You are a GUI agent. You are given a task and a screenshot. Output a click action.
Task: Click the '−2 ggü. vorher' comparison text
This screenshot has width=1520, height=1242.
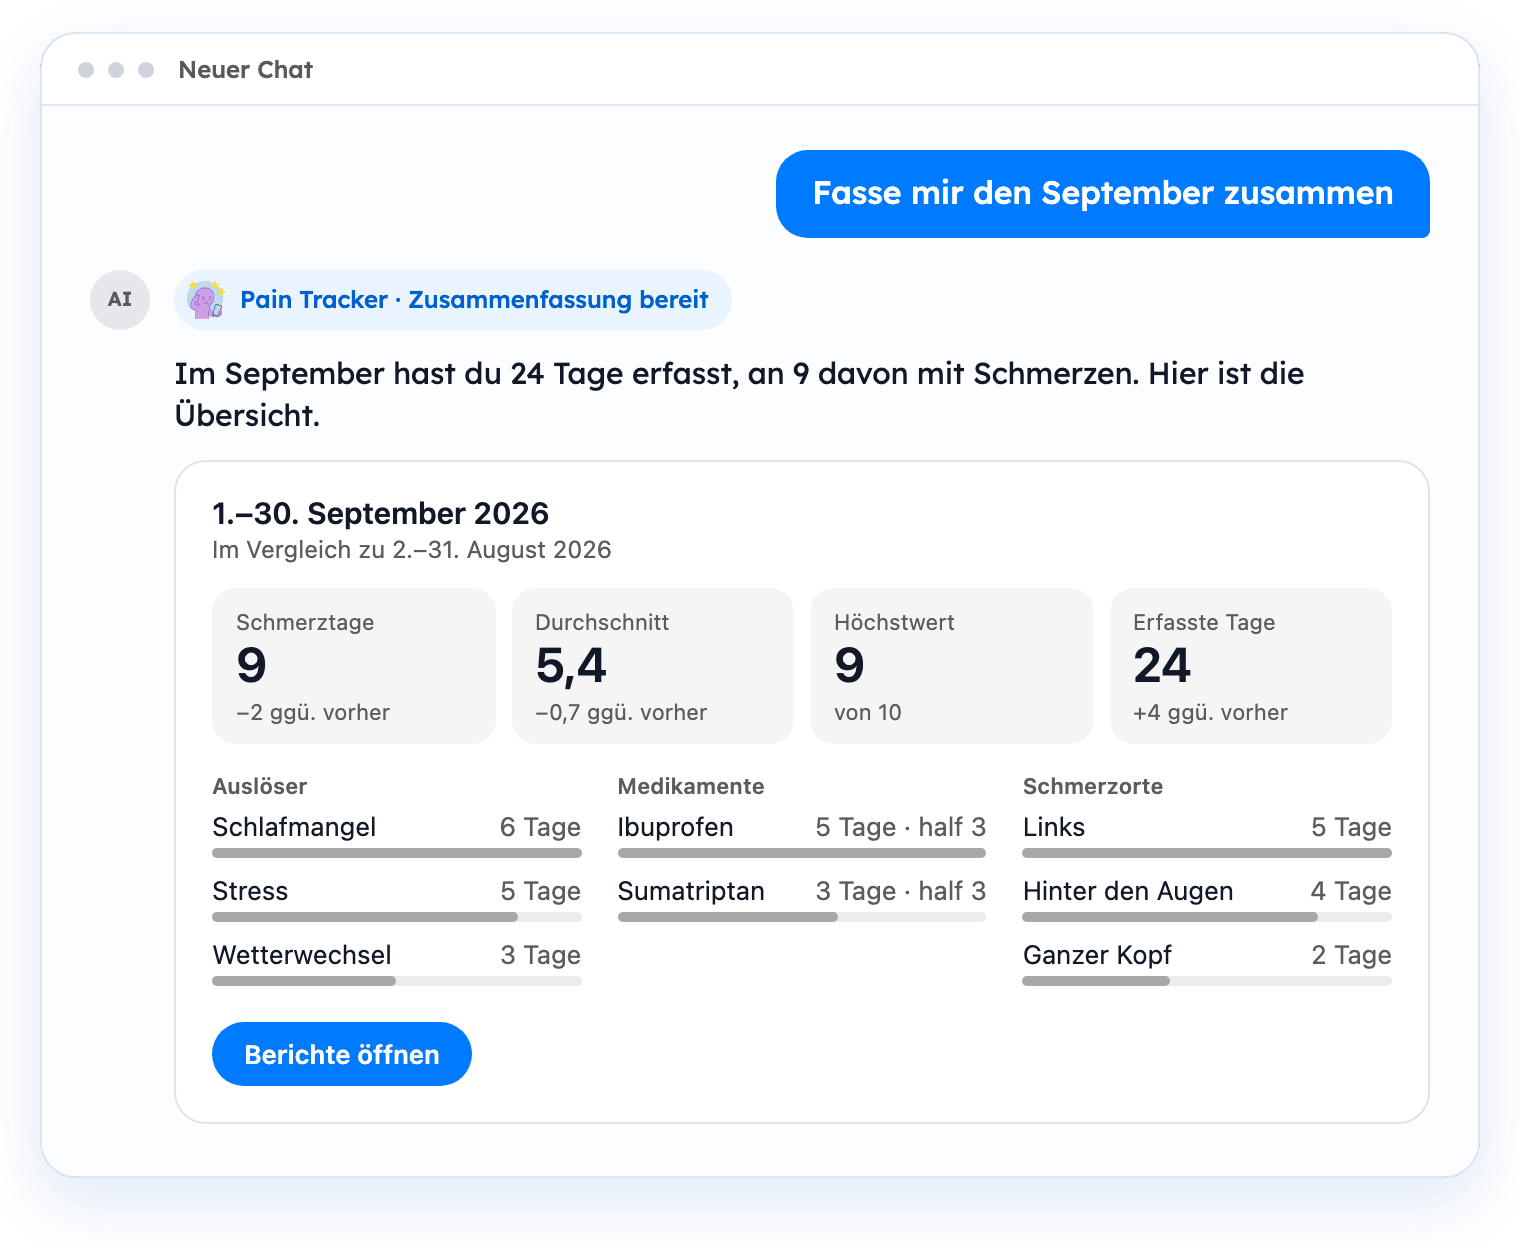click(313, 712)
